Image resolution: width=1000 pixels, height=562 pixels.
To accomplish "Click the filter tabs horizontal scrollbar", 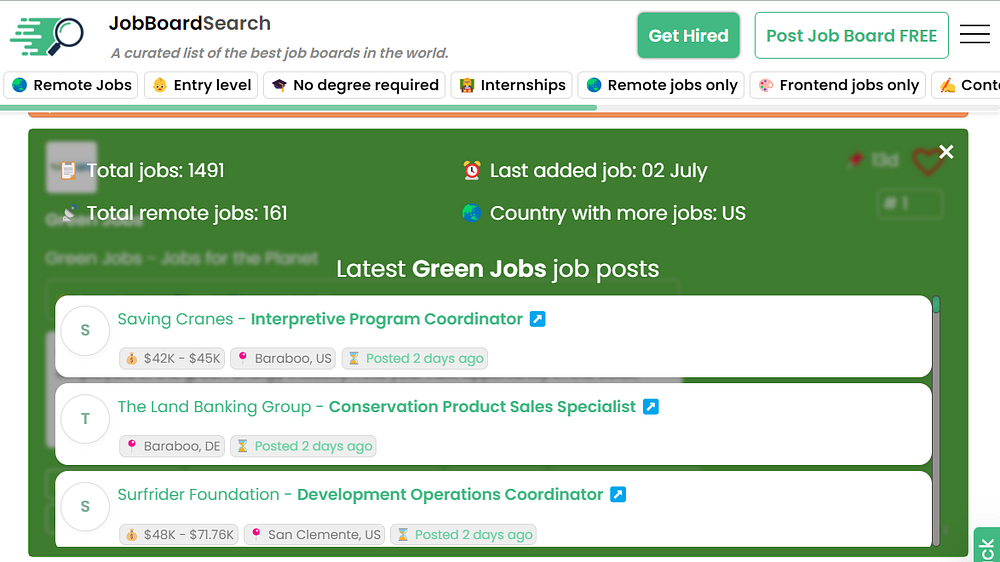I will tap(298, 108).
